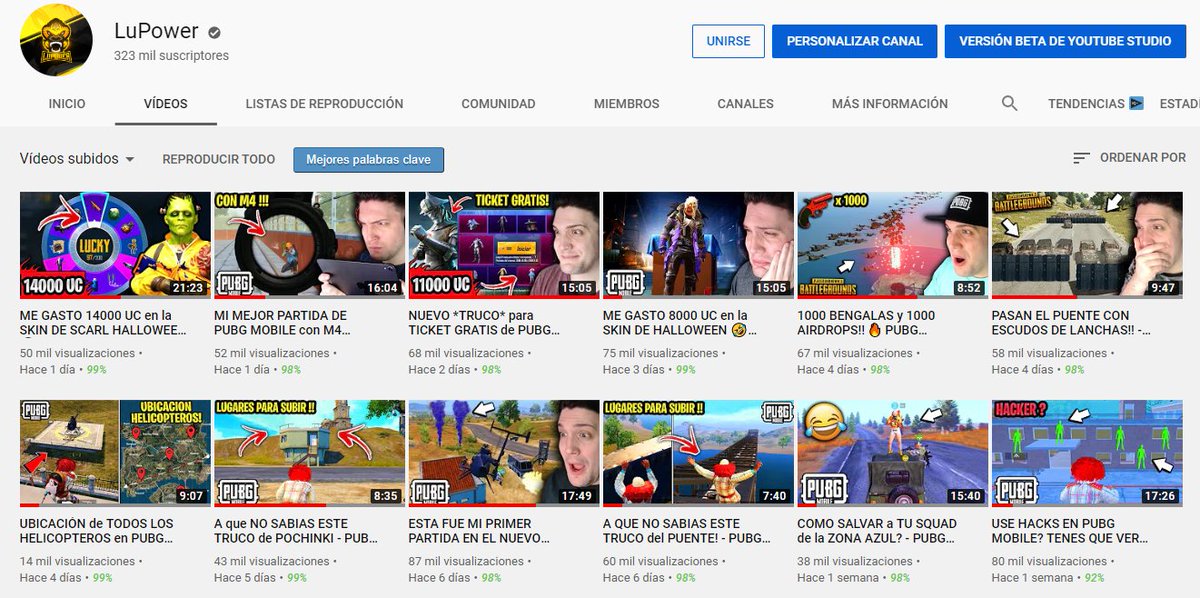The image size is (1200, 598).
Task: Click the LuPower channel name
Action: coord(156,31)
